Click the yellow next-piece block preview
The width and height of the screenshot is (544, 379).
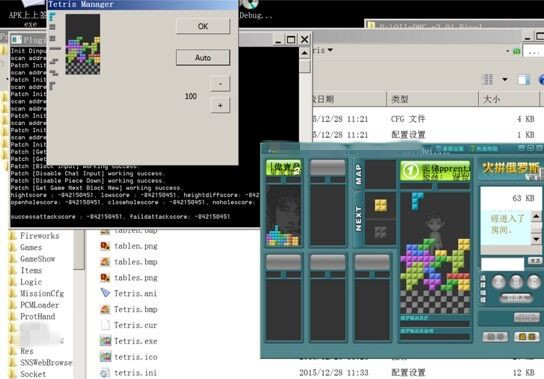click(x=381, y=205)
